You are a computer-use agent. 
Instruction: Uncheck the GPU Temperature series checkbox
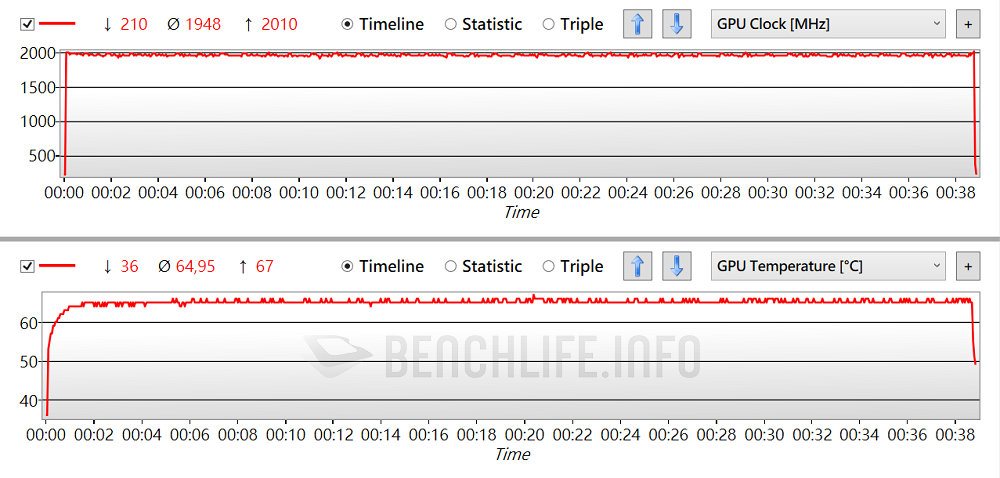pyautogui.click(x=27, y=266)
